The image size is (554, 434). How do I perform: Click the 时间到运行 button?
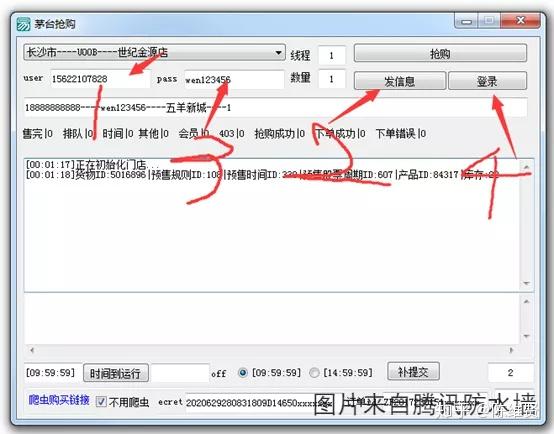click(x=116, y=373)
